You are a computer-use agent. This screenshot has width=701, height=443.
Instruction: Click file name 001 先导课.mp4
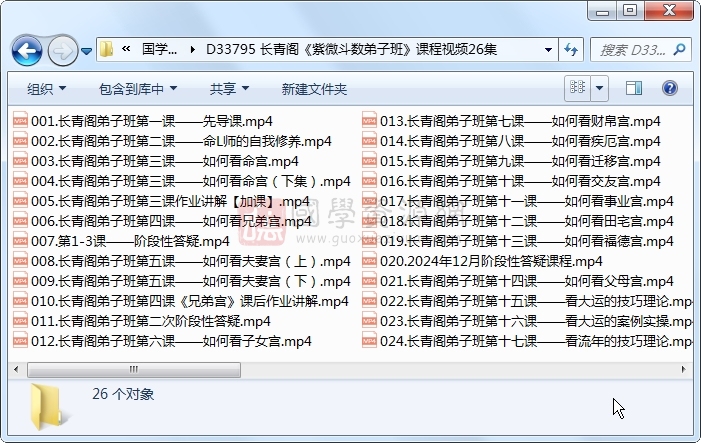152,121
